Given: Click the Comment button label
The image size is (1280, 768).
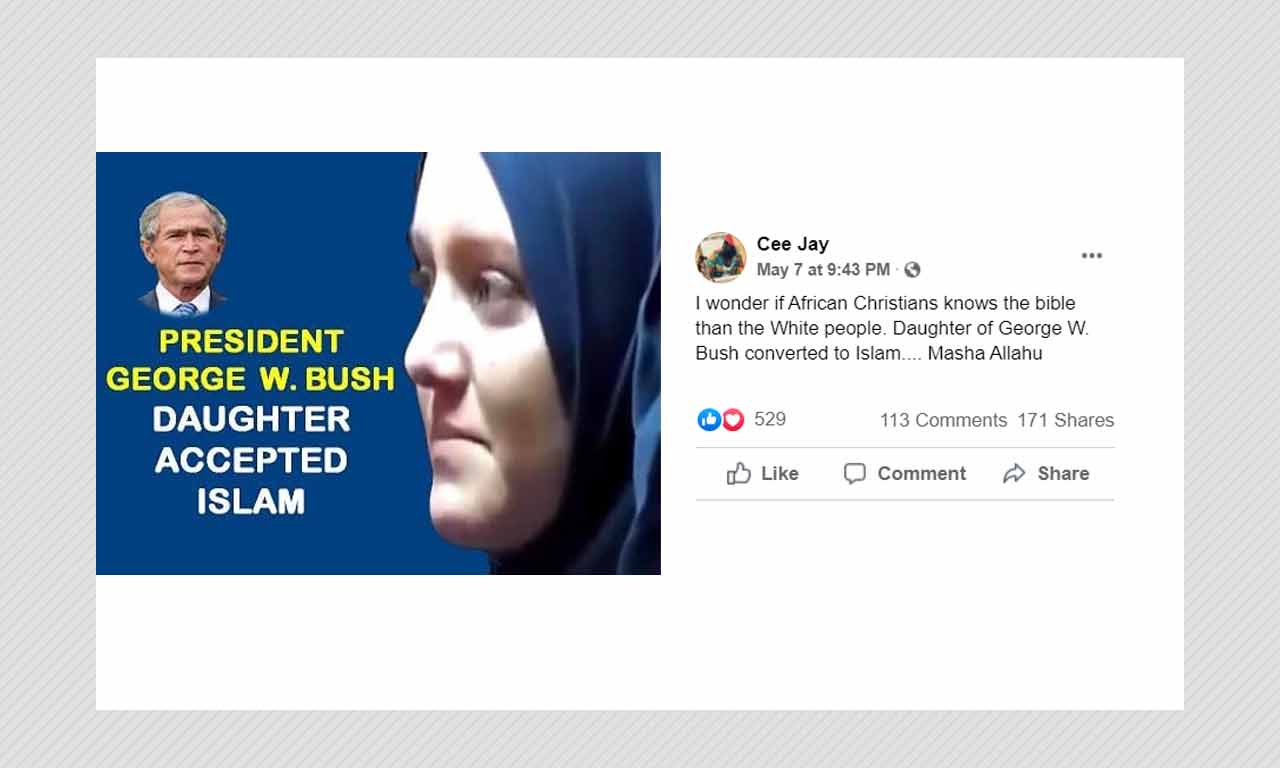Looking at the screenshot, I should (x=922, y=474).
